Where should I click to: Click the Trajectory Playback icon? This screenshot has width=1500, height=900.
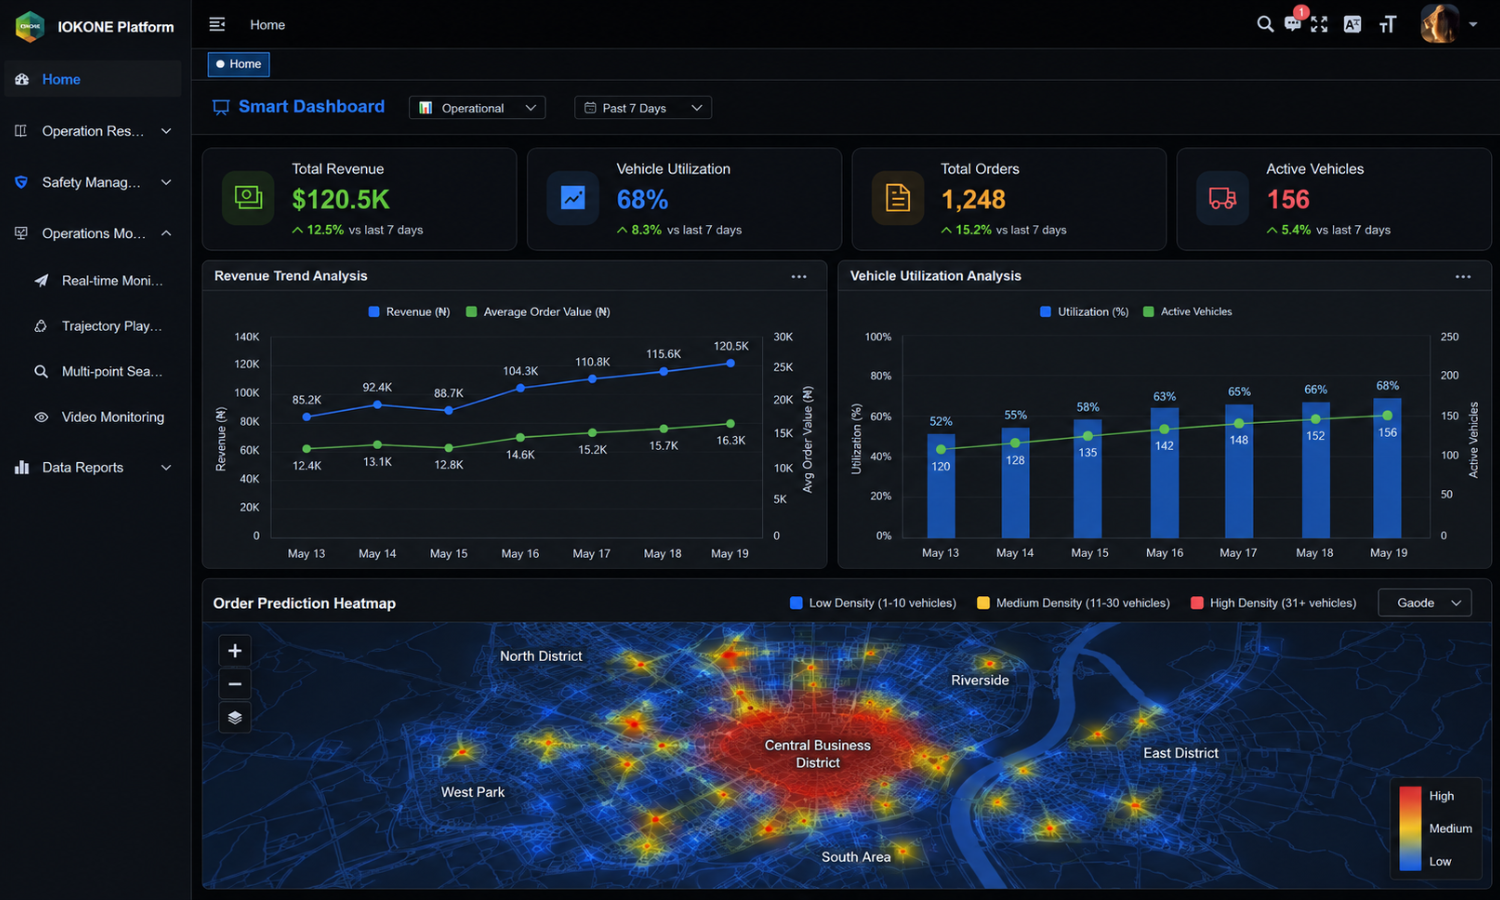pyautogui.click(x=41, y=326)
